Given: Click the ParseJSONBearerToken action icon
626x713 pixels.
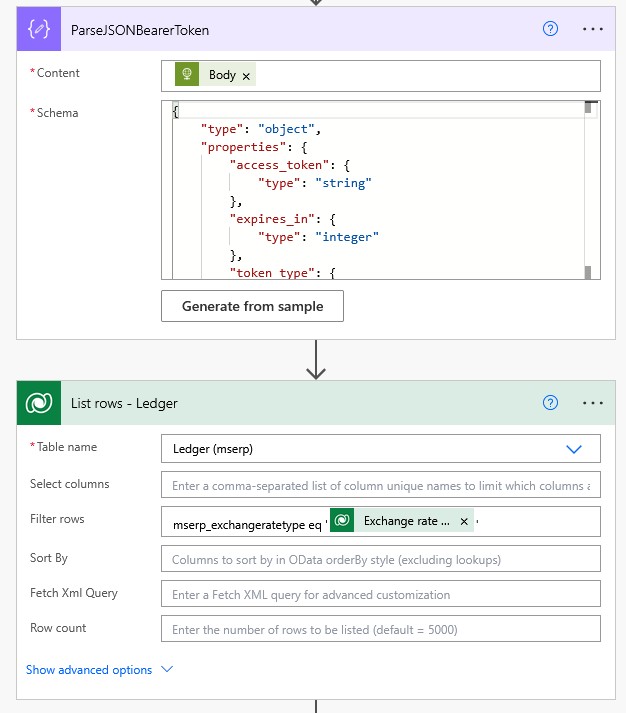Looking at the screenshot, I should point(39,29).
